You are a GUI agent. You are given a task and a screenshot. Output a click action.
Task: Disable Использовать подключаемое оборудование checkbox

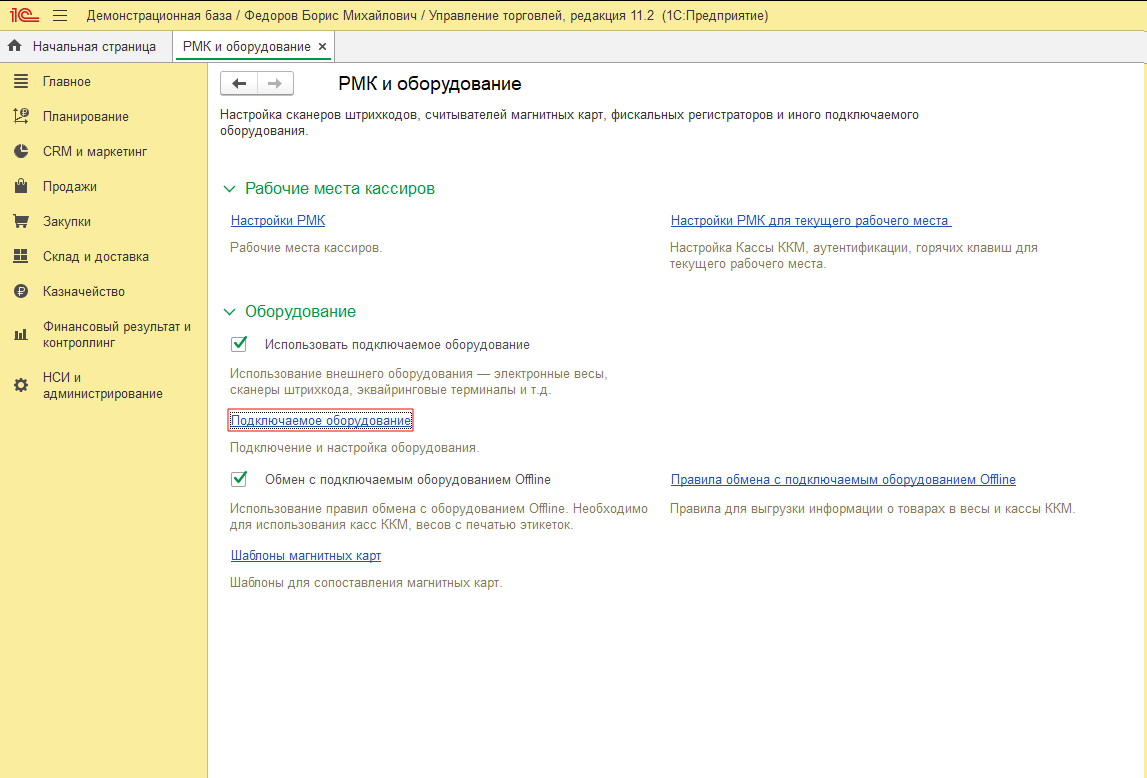pyautogui.click(x=239, y=344)
